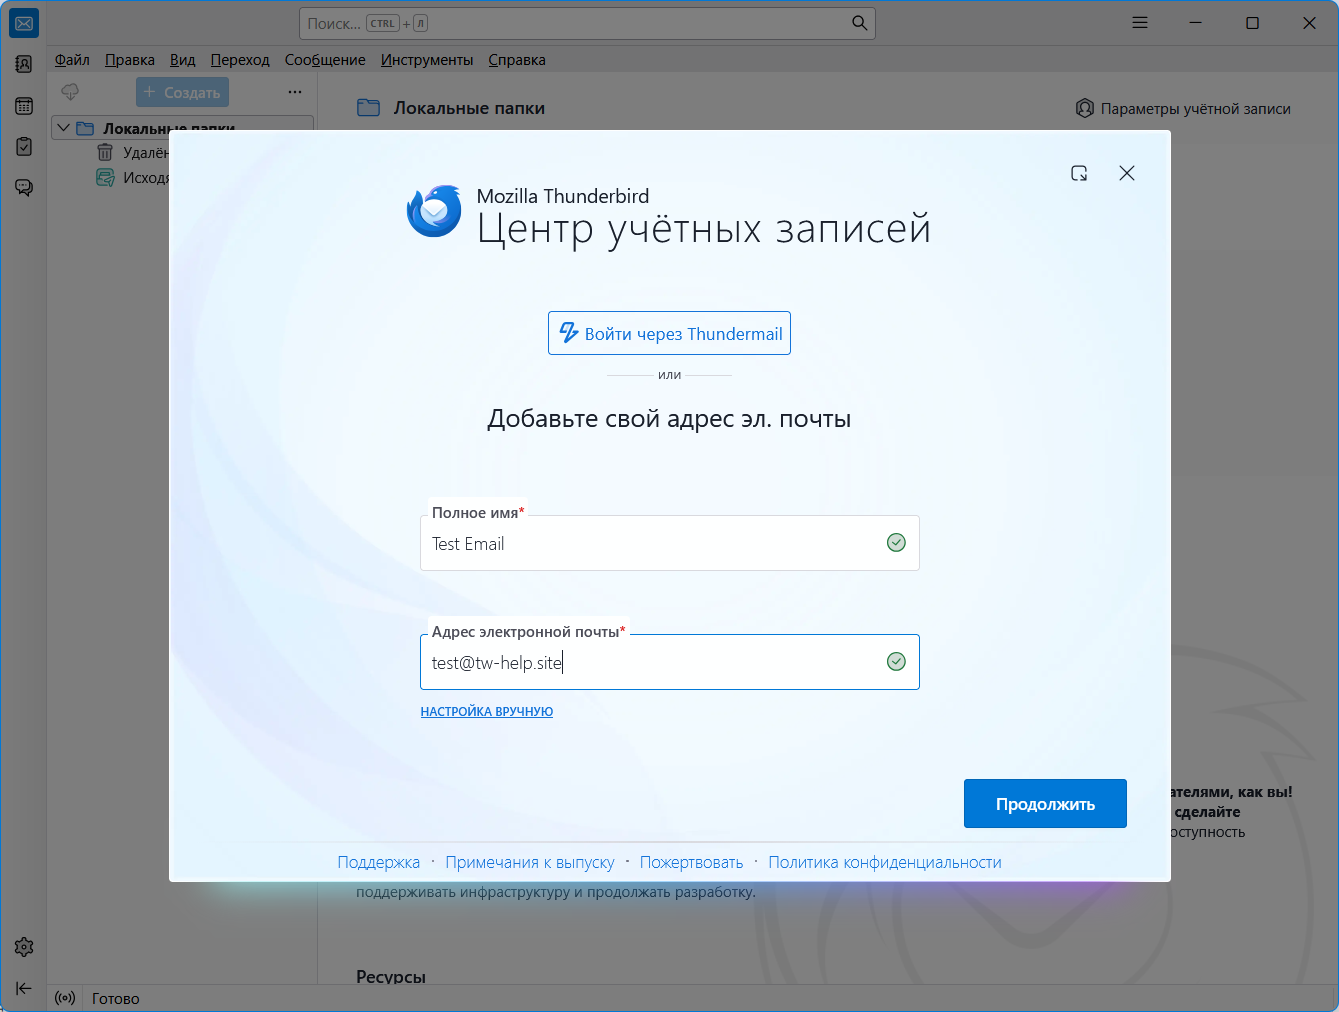Click the Ресурсы heading text
The height and width of the screenshot is (1012, 1339).
click(x=391, y=977)
